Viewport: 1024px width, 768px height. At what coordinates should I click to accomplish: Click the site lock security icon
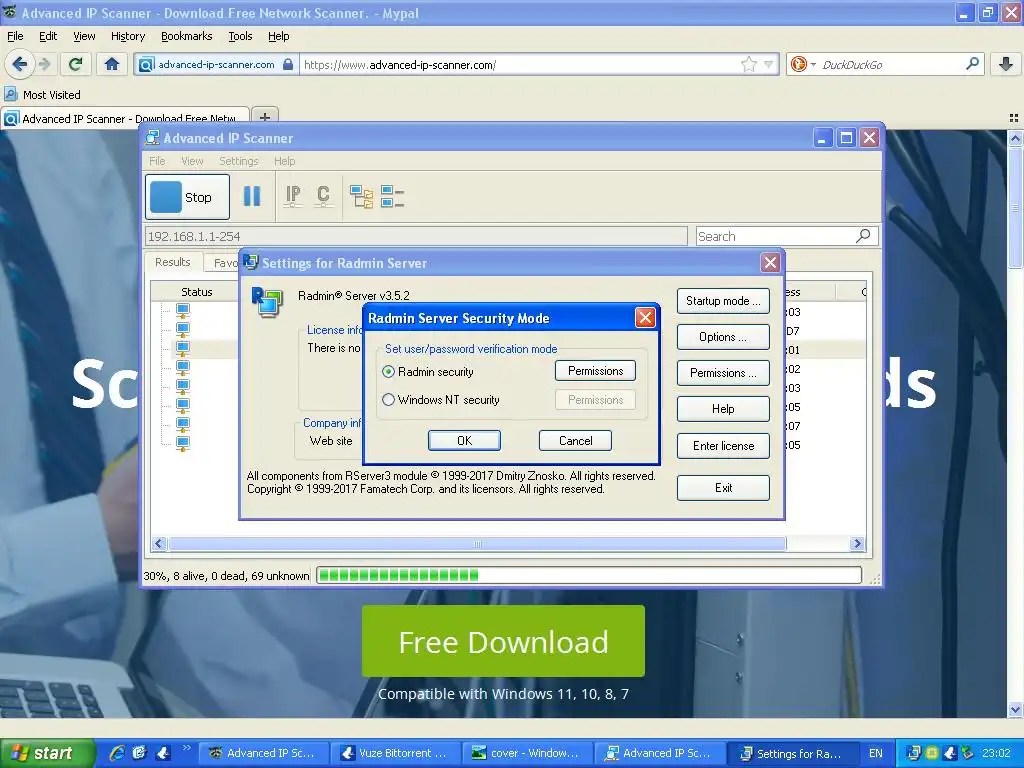[x=288, y=64]
